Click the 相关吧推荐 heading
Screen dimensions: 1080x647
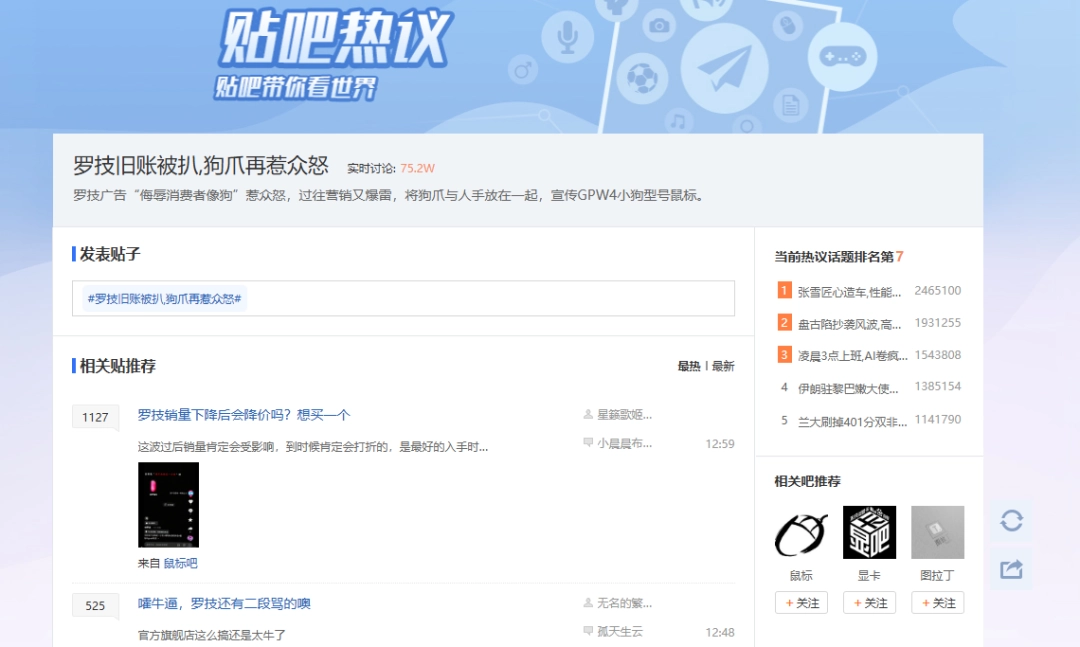pos(807,482)
